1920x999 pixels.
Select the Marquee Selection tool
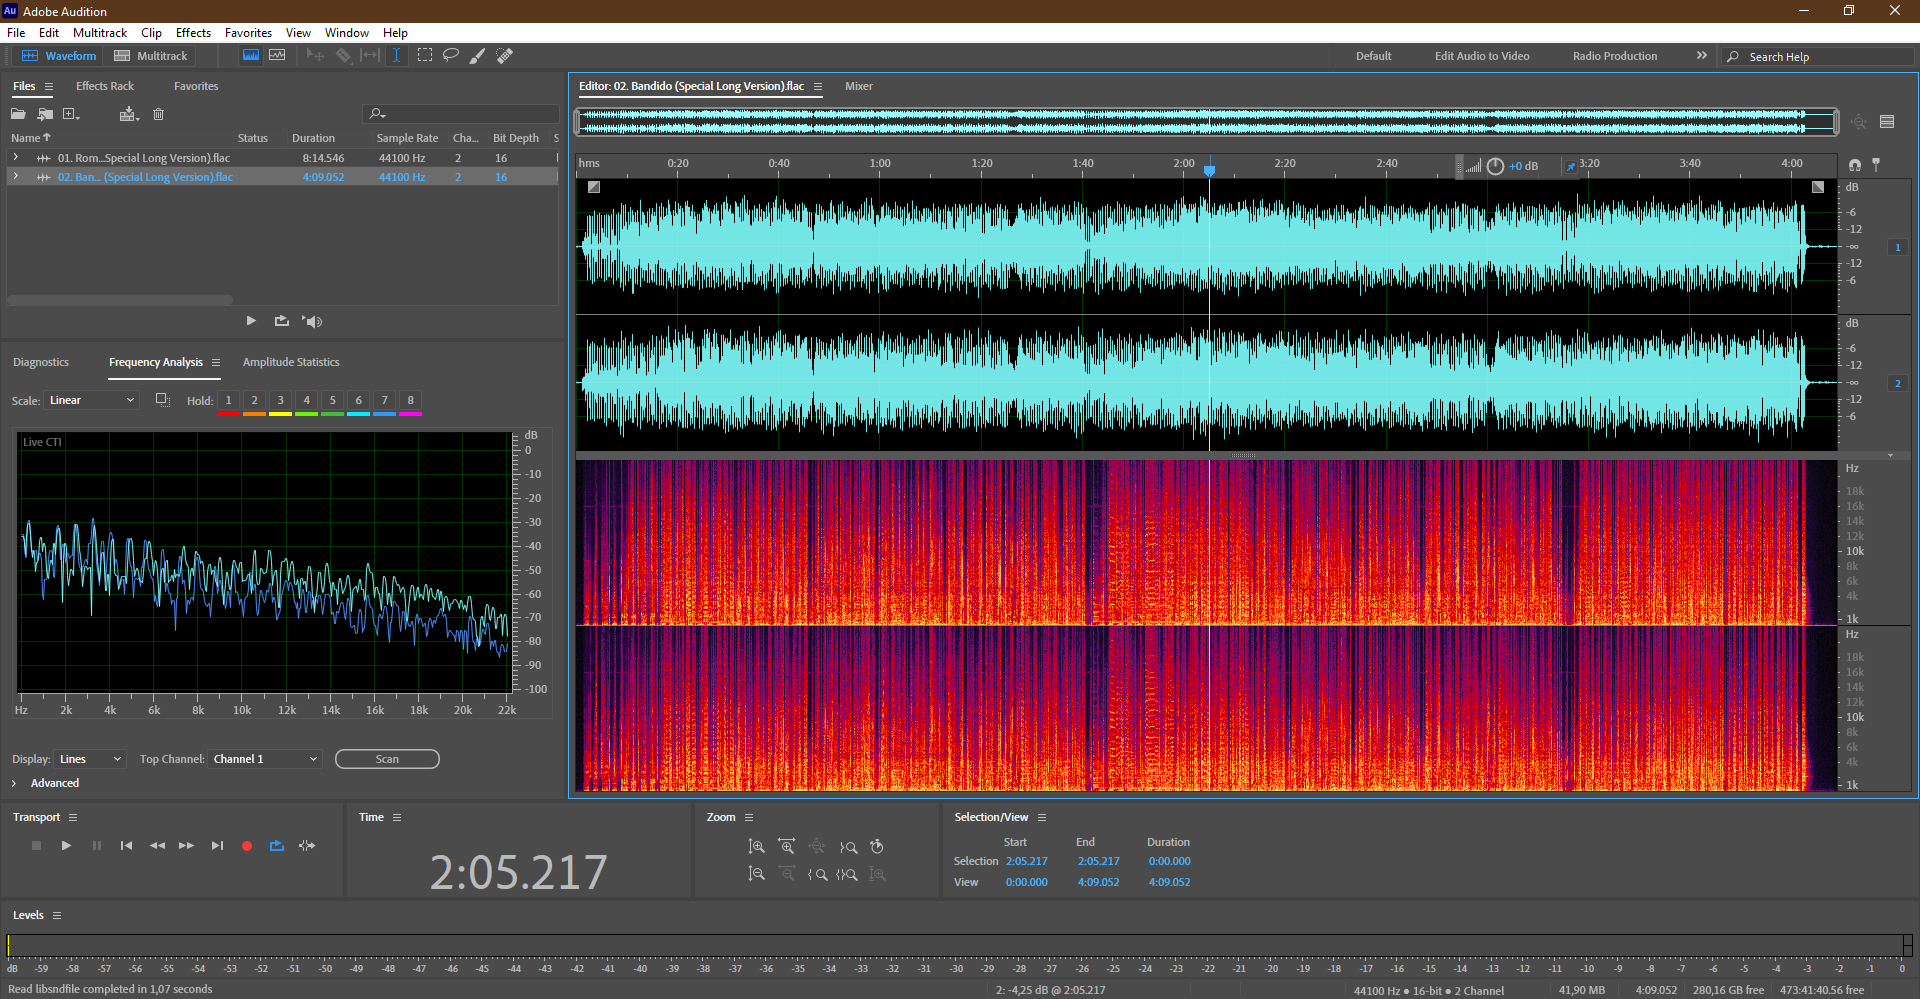(x=425, y=56)
